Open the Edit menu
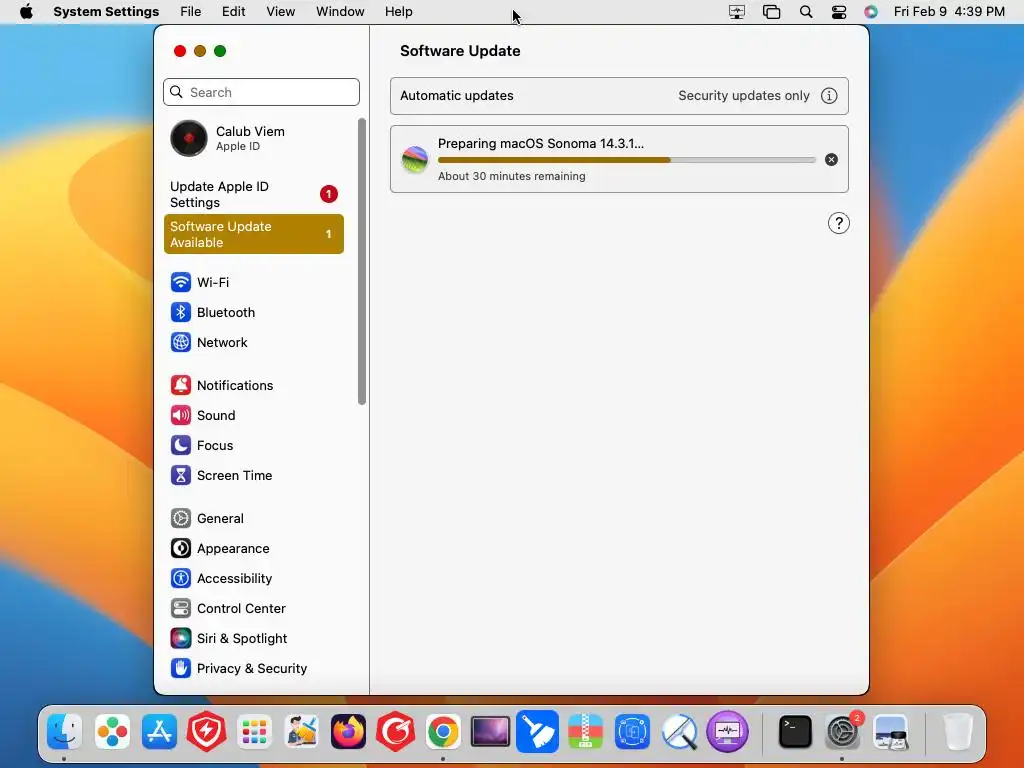 233,12
